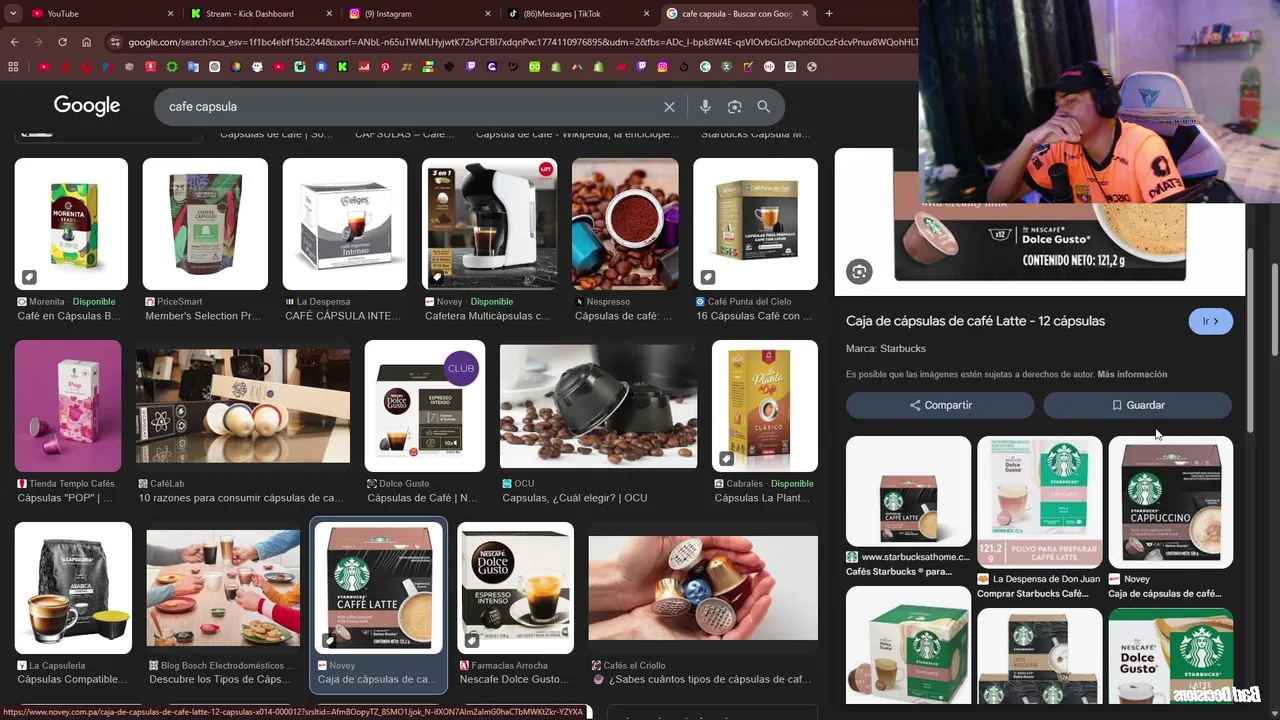Go forward in browser history

coord(38,42)
